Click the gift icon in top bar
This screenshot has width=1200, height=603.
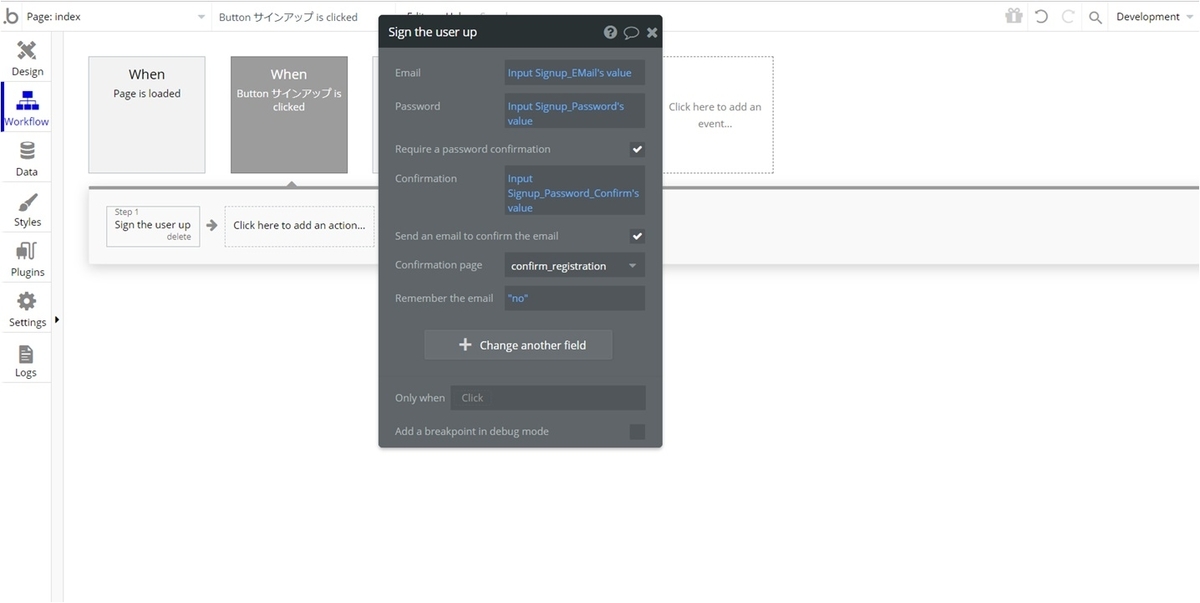pos(1014,16)
